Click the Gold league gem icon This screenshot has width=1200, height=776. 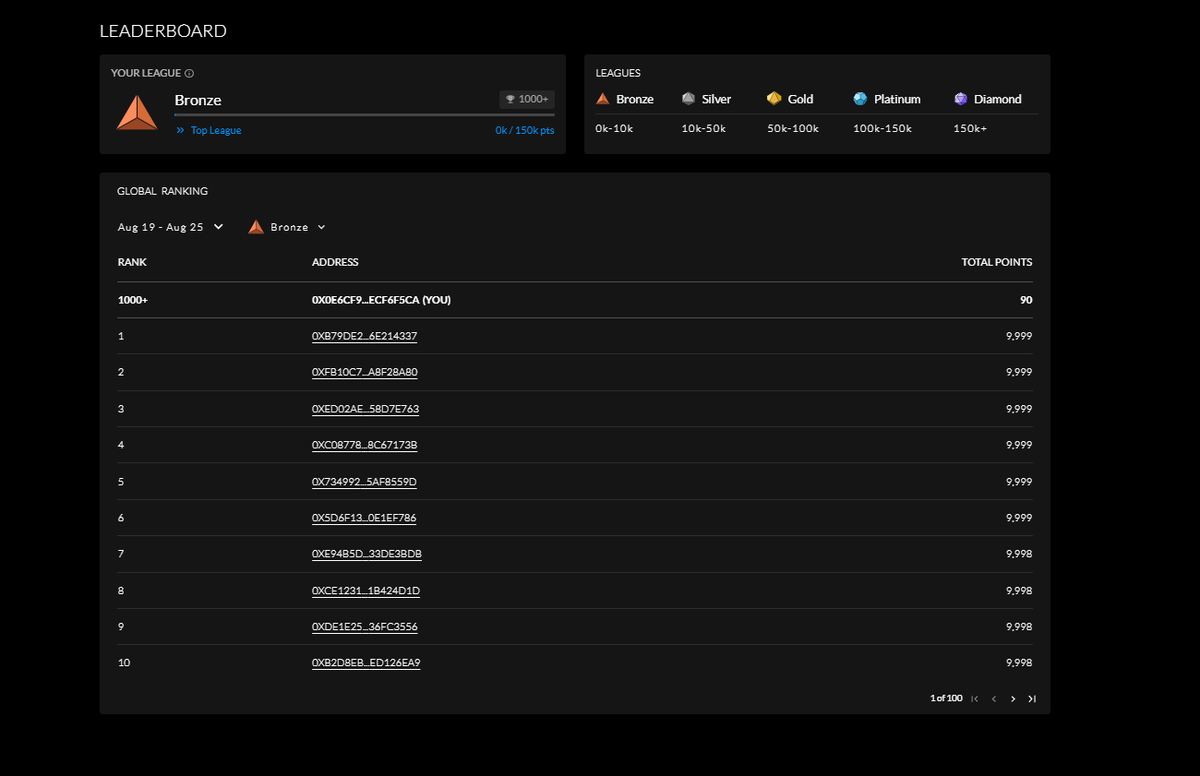[x=774, y=99]
